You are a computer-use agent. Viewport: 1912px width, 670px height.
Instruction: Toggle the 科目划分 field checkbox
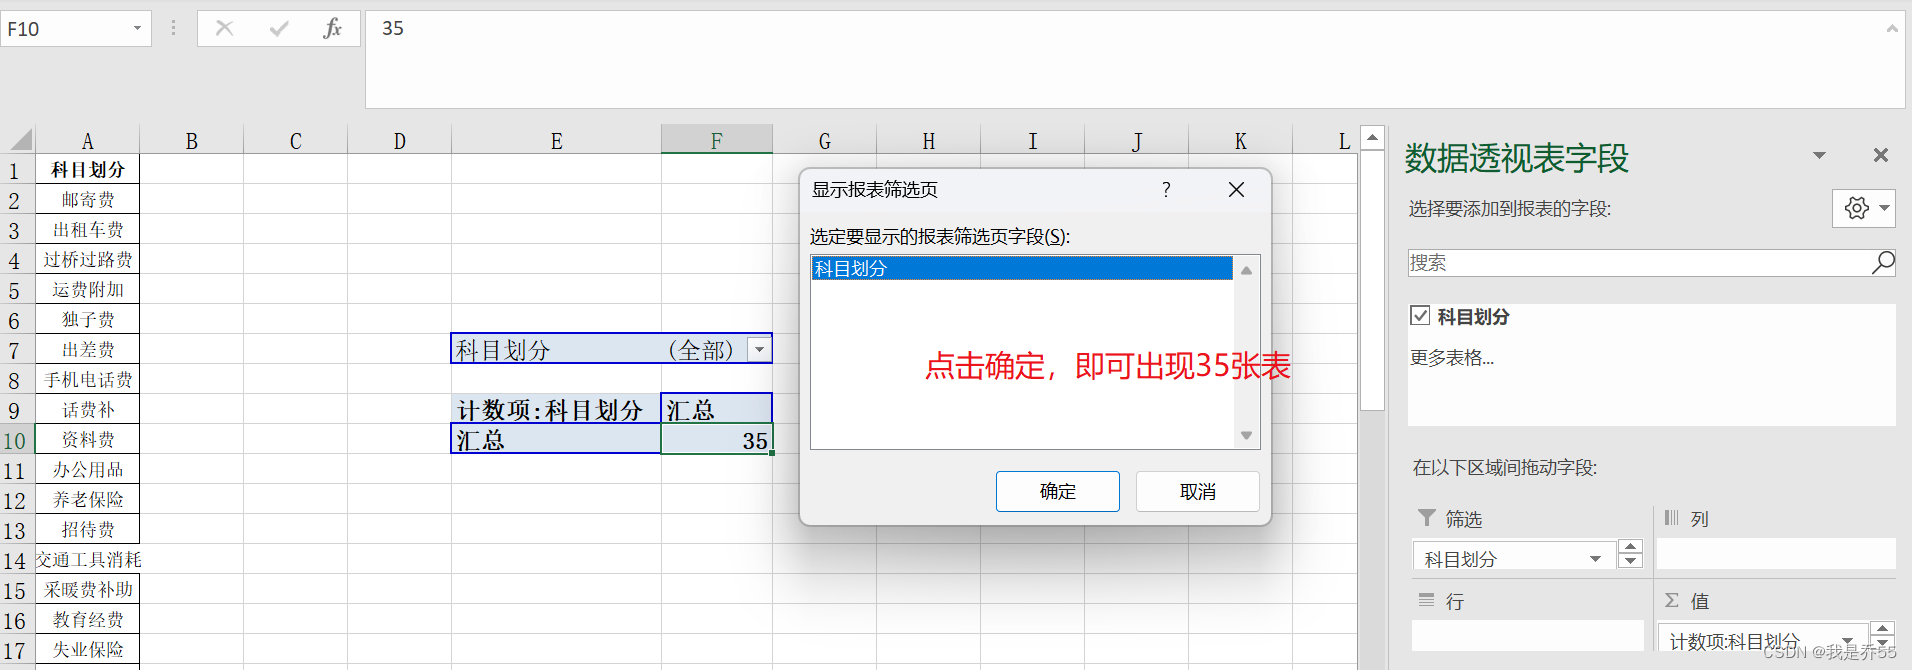[x=1420, y=316]
